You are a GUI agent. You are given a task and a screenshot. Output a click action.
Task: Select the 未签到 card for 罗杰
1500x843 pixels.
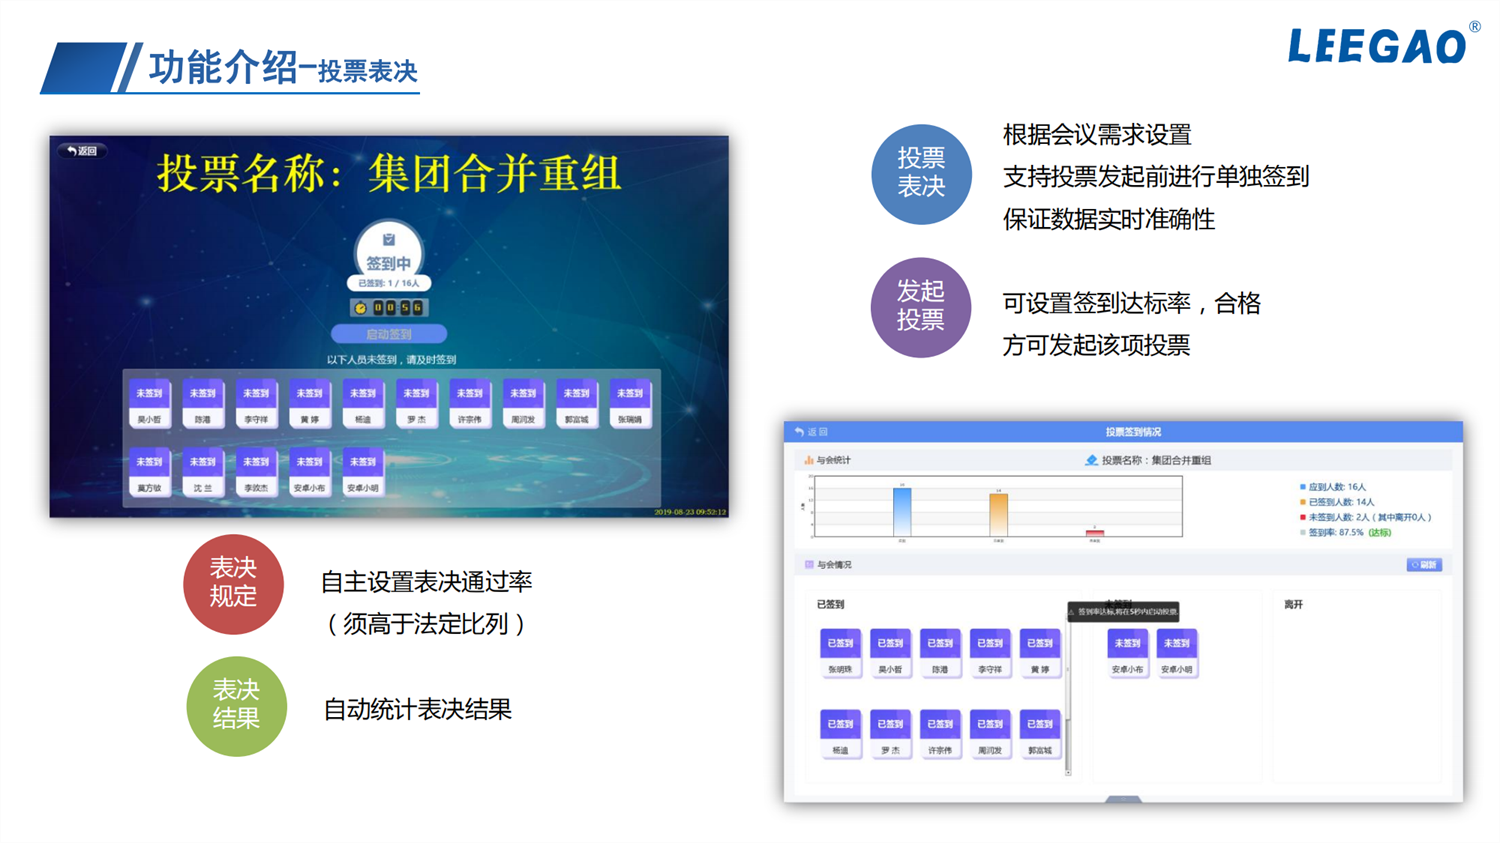tap(416, 403)
